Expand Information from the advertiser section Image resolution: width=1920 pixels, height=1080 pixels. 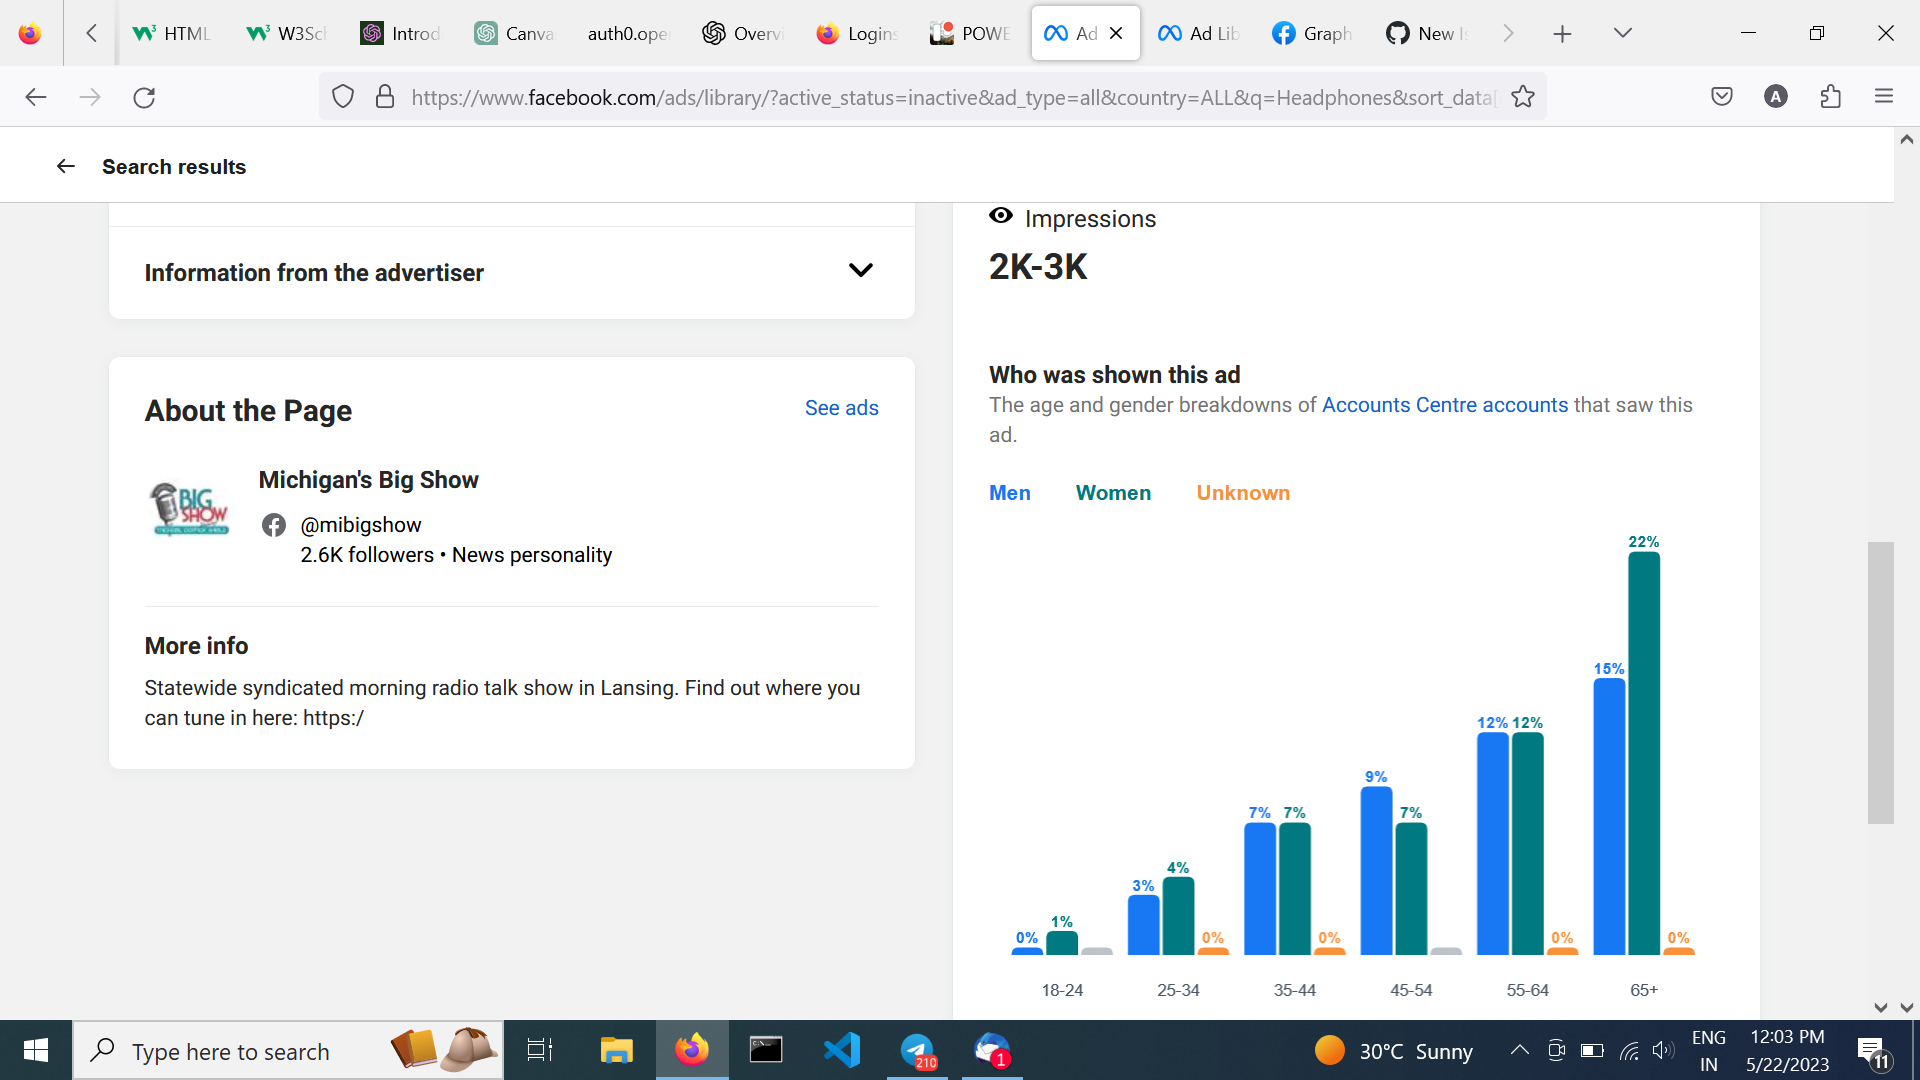click(860, 271)
